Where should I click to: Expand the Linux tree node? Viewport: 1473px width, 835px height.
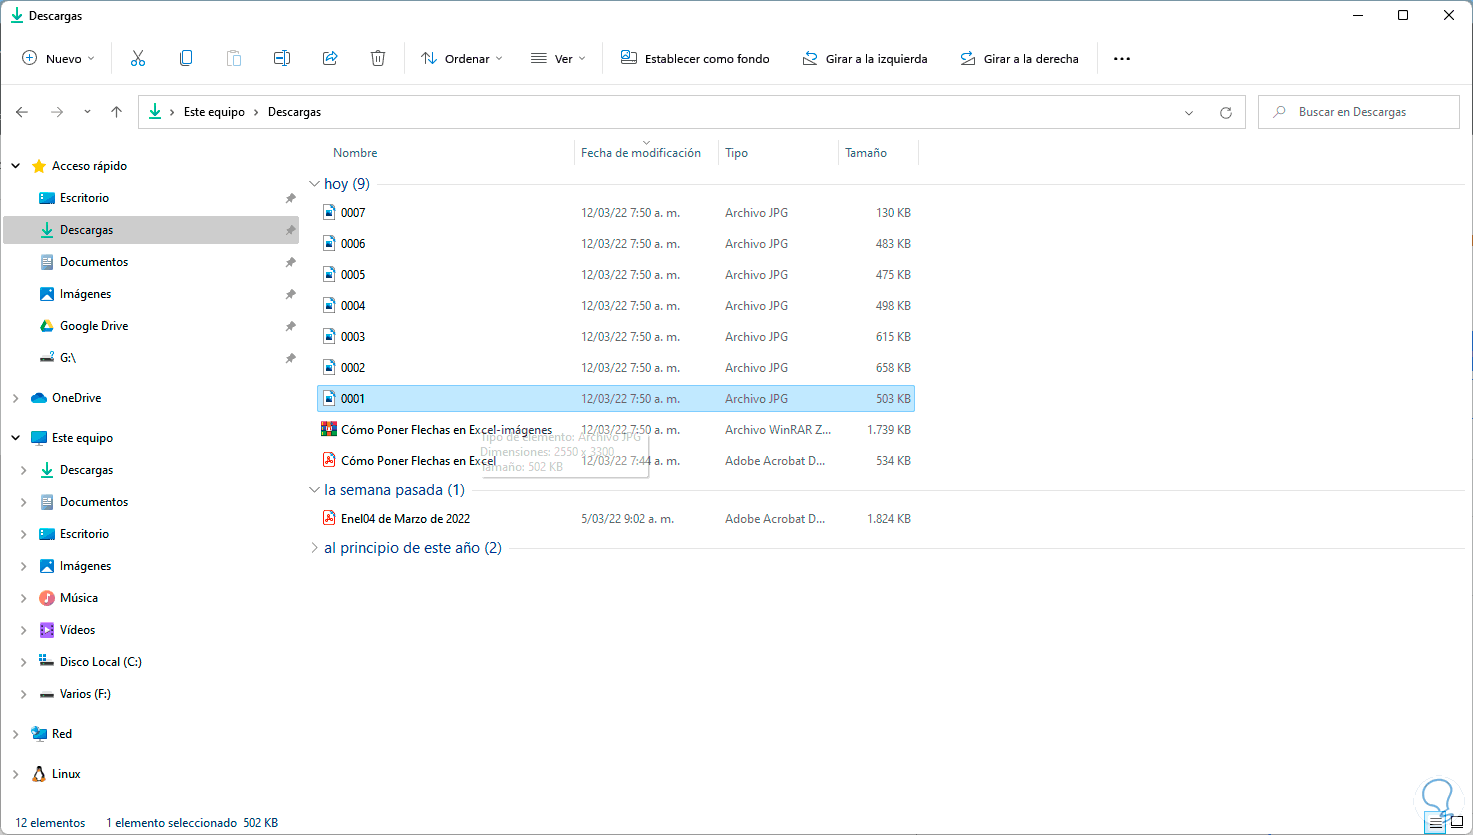click(x=16, y=774)
